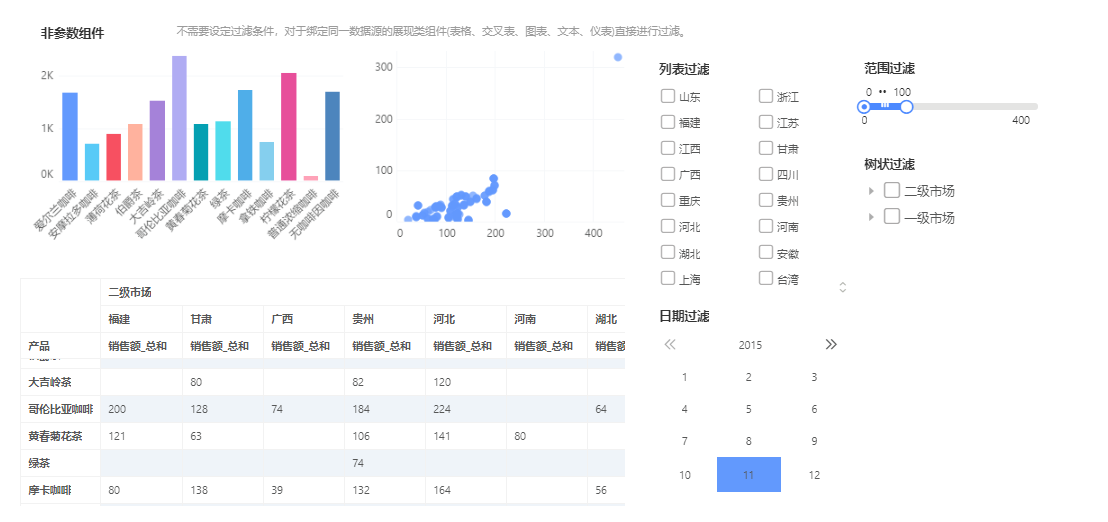Screen dimensions: 1108x522
Task: Click the dark pink 柠檬花茶 bar
Action: pyautogui.click(x=288, y=126)
